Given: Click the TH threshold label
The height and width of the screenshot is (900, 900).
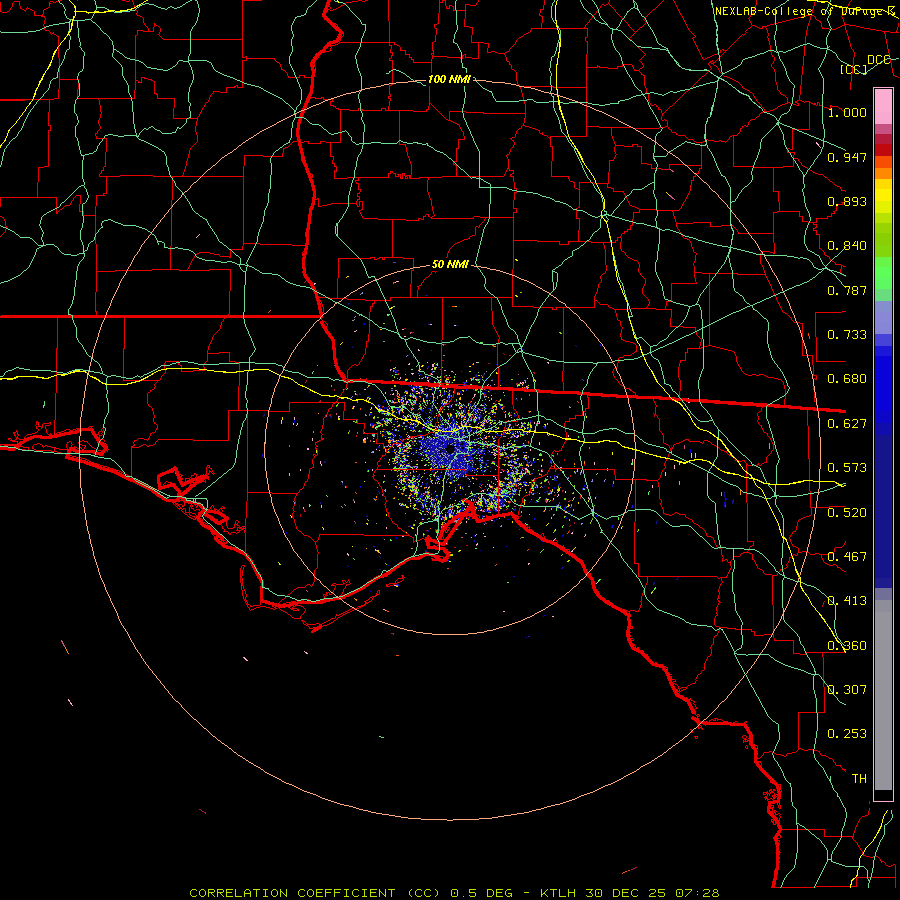Looking at the screenshot, I should 859,778.
